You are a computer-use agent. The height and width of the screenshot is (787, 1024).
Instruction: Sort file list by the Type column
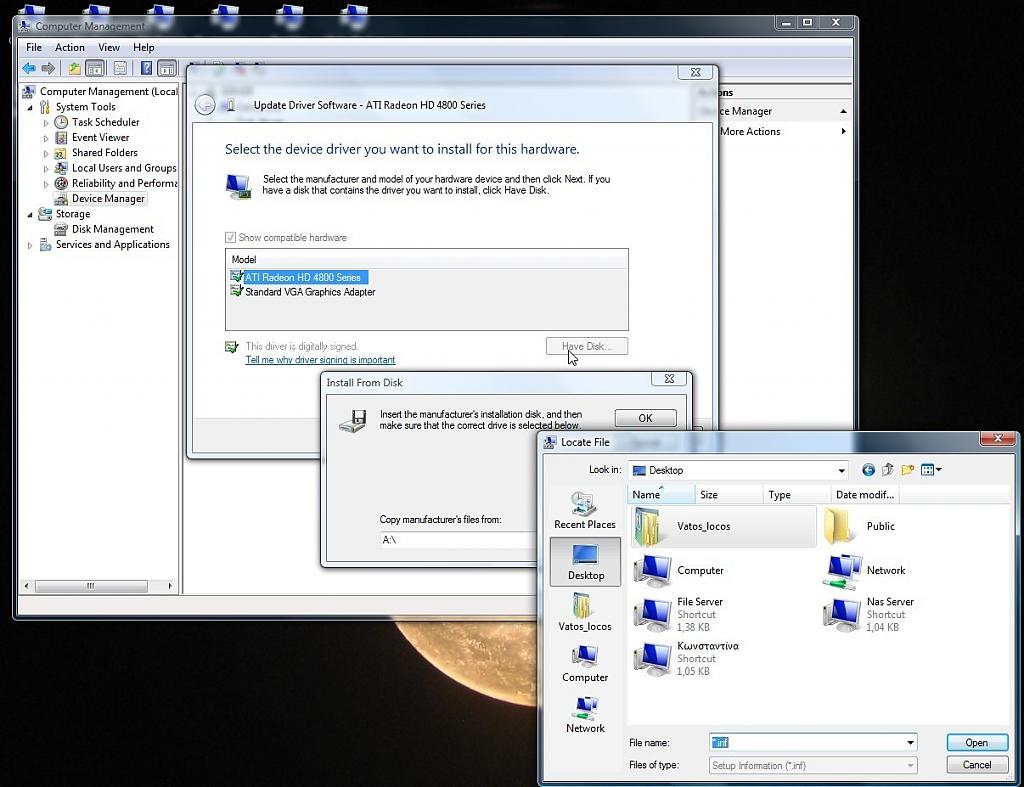pyautogui.click(x=797, y=494)
